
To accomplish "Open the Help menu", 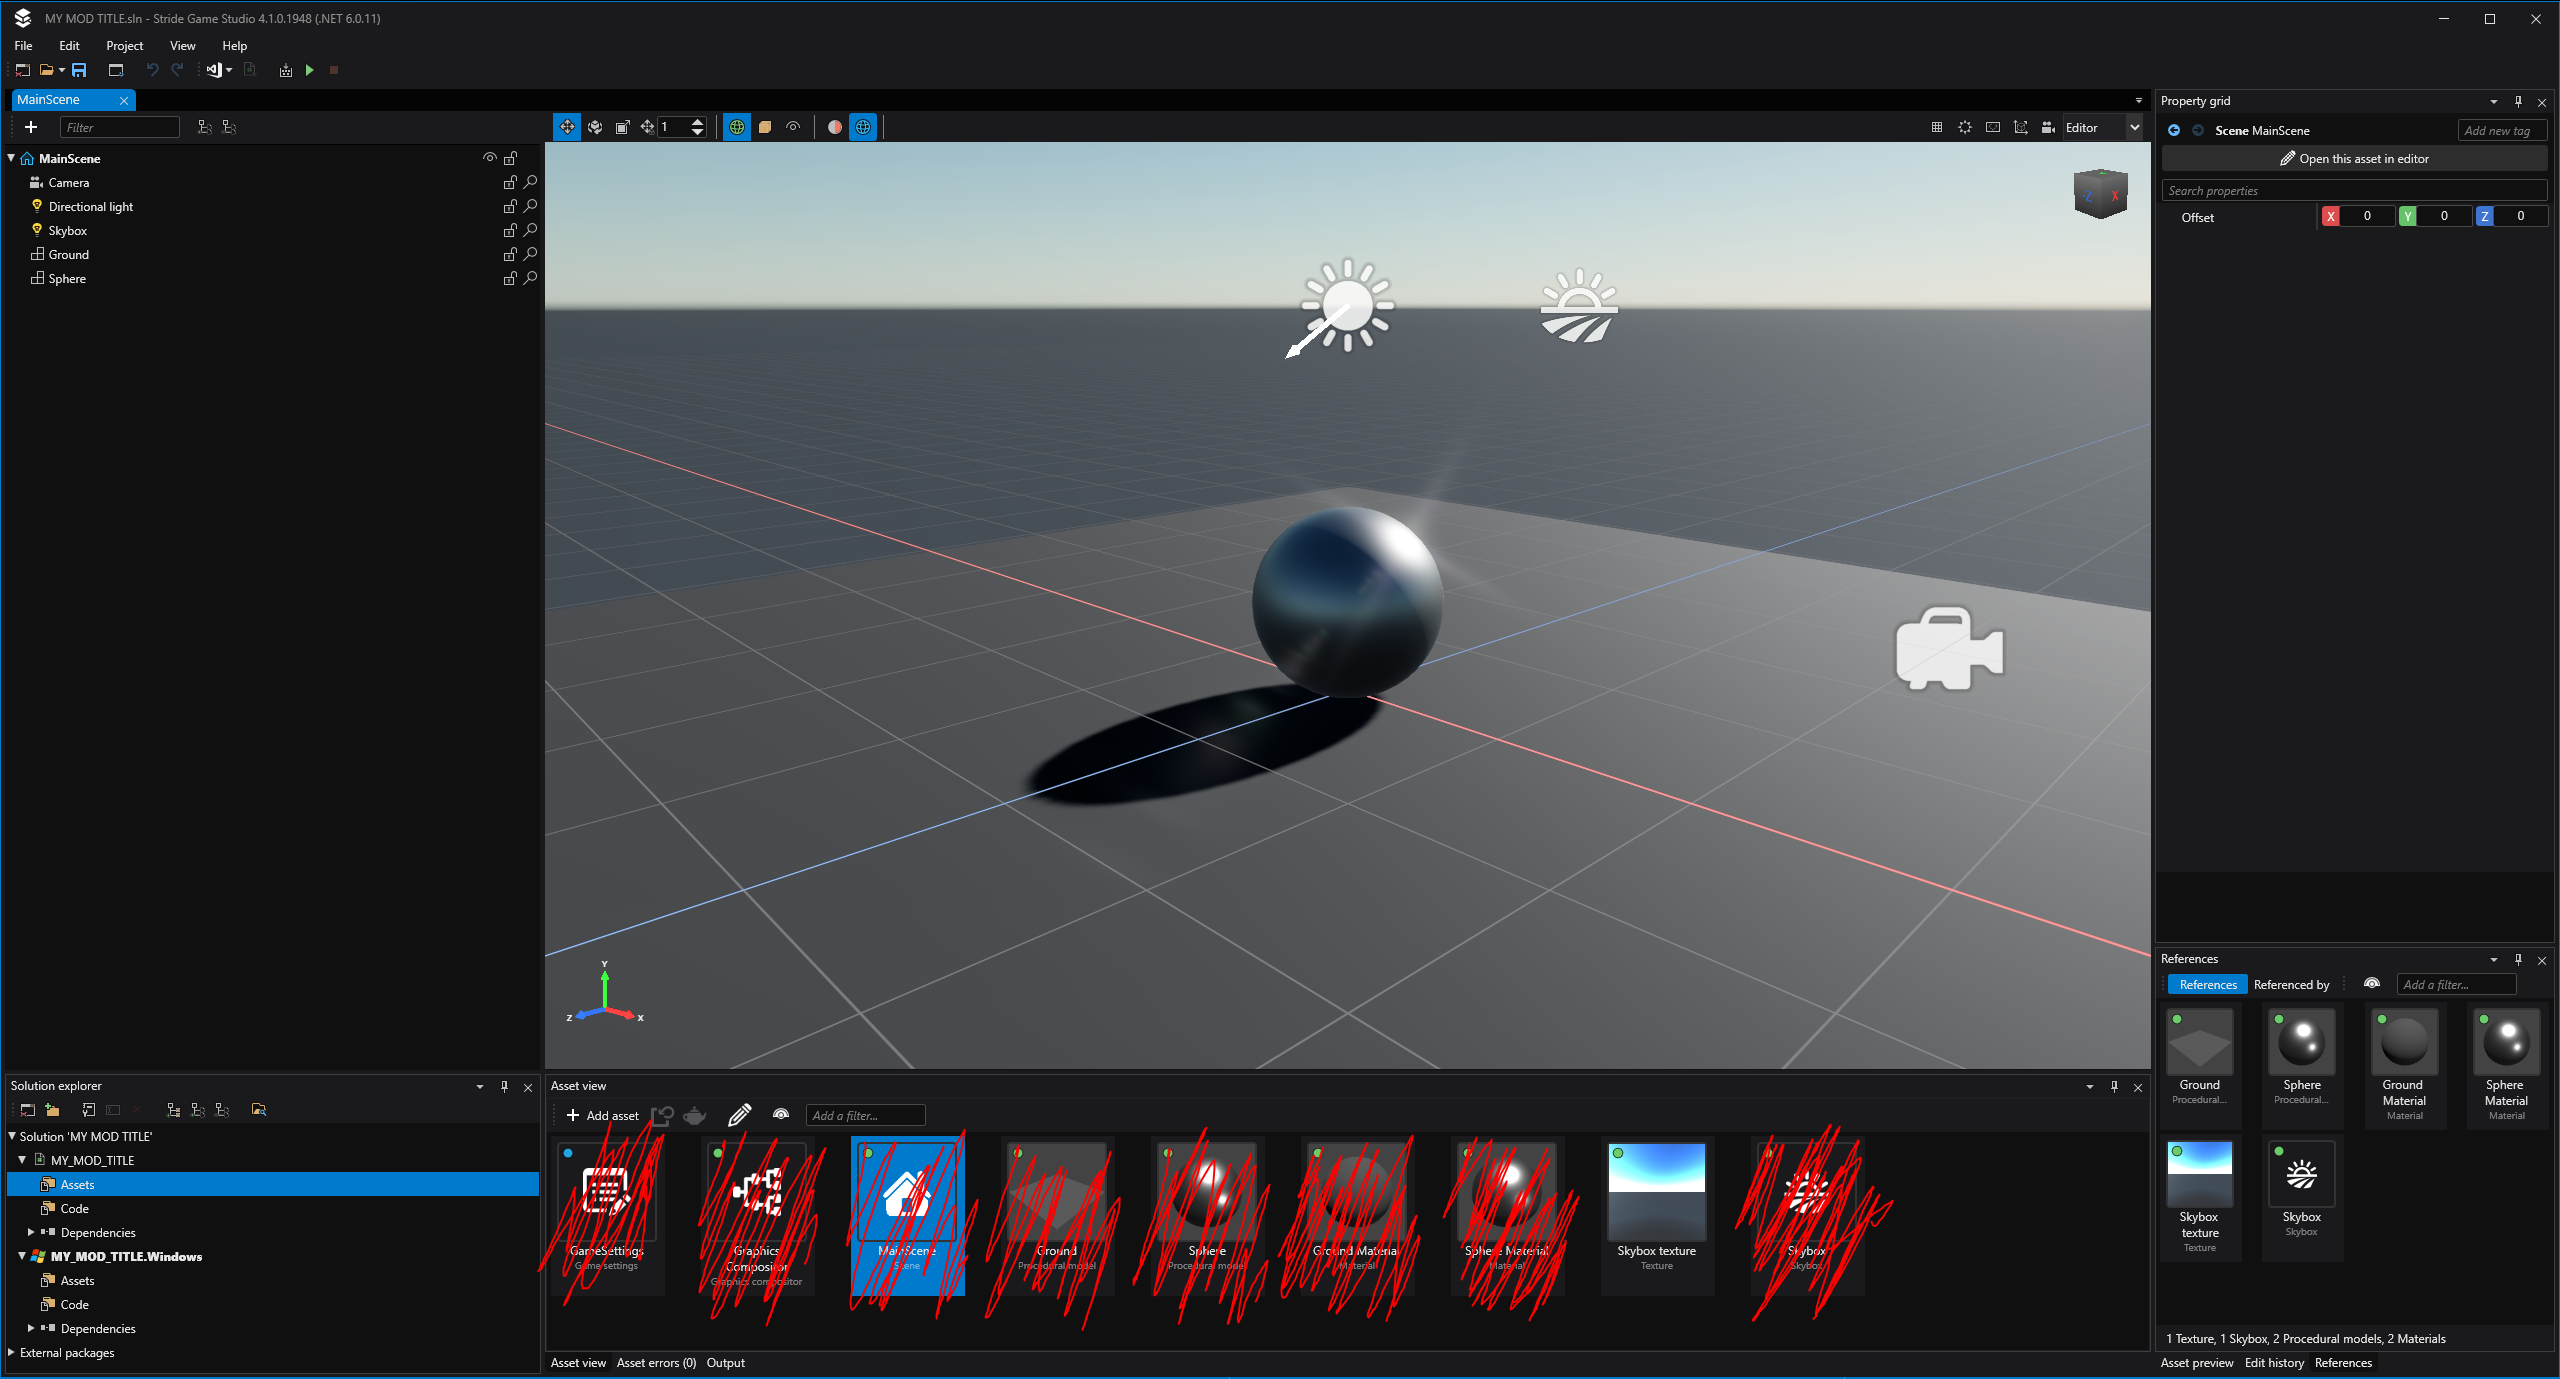I will tap(234, 45).
